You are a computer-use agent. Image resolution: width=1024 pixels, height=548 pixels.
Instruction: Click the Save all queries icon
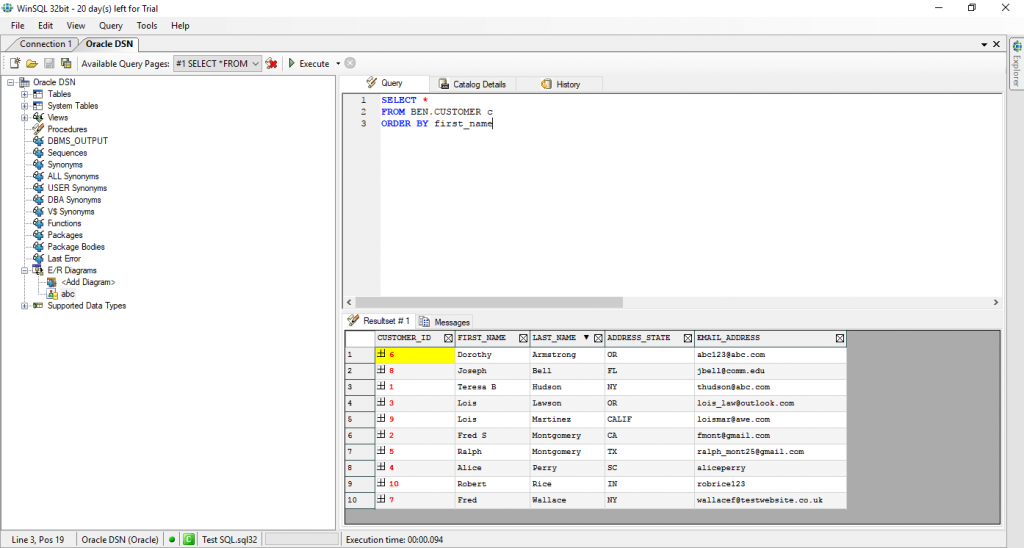66,63
